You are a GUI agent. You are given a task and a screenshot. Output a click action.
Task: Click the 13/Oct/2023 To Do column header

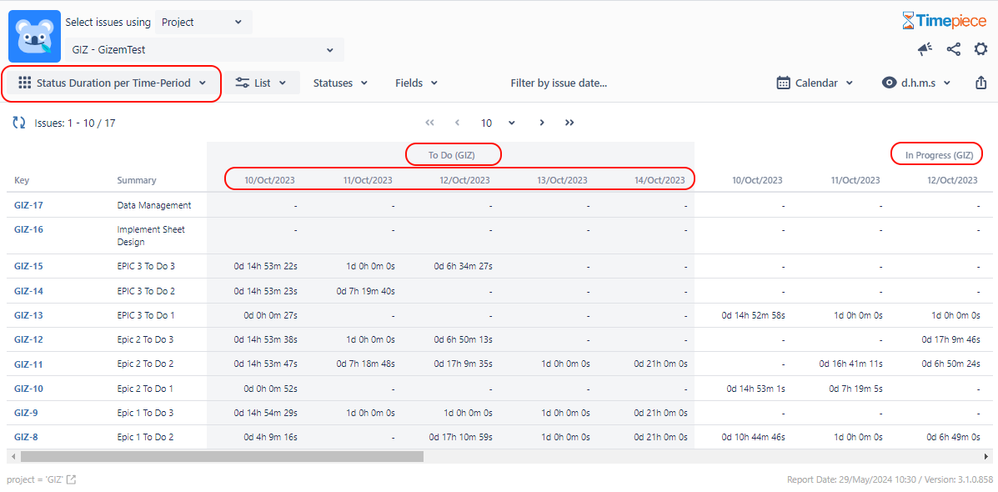(562, 180)
